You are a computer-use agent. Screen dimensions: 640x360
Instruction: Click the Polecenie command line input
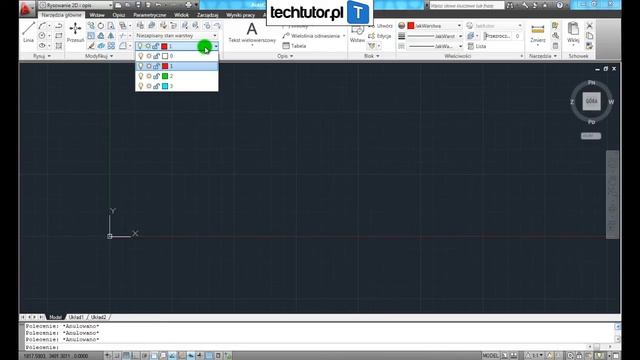click(307, 347)
